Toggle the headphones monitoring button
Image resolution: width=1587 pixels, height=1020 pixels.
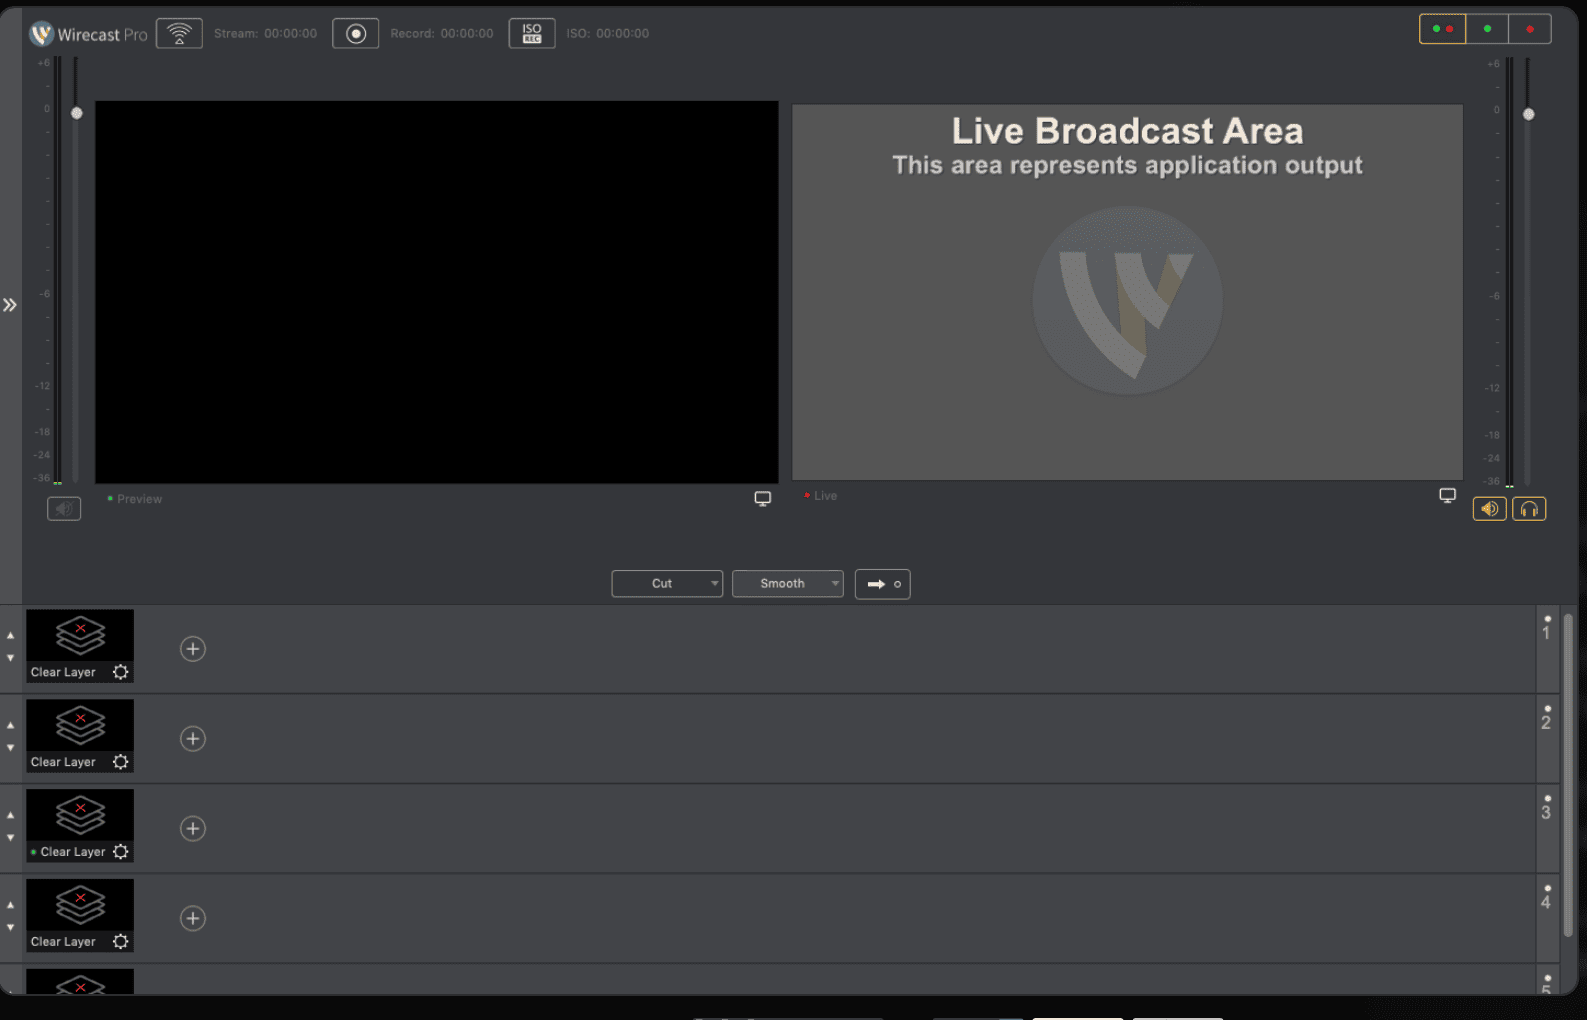1529,509
